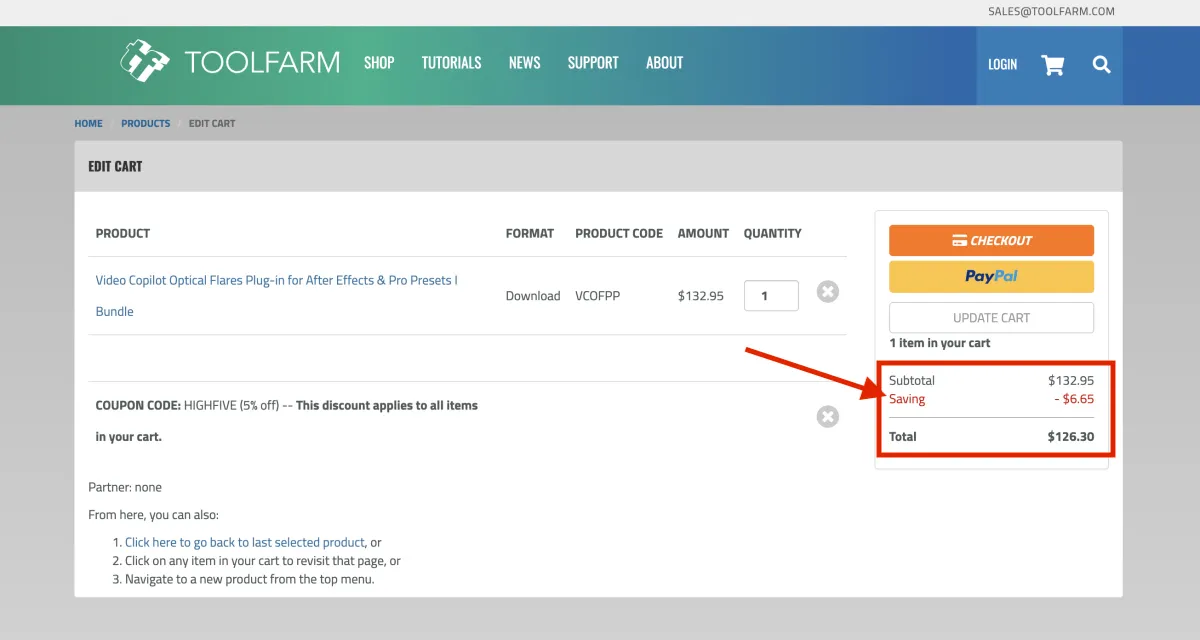Click the Update Cart button
The width and height of the screenshot is (1200, 640).
[x=991, y=318]
